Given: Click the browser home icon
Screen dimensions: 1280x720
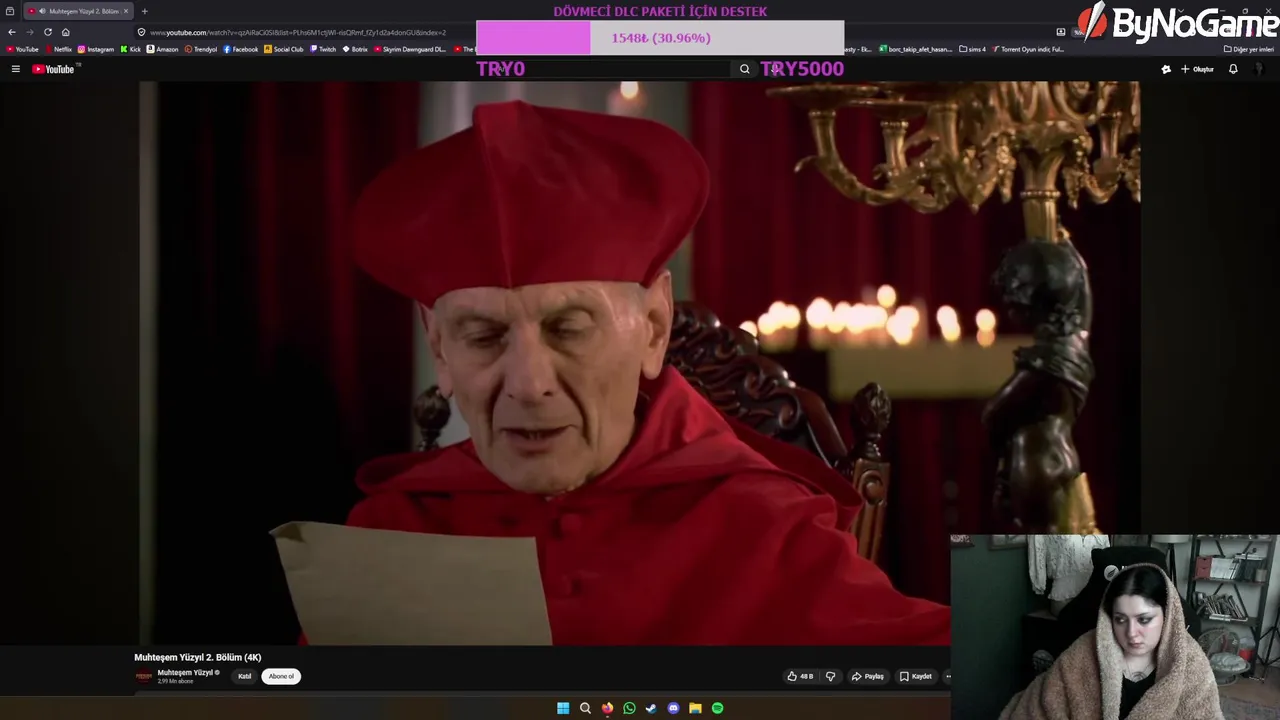Looking at the screenshot, I should coord(66,32).
